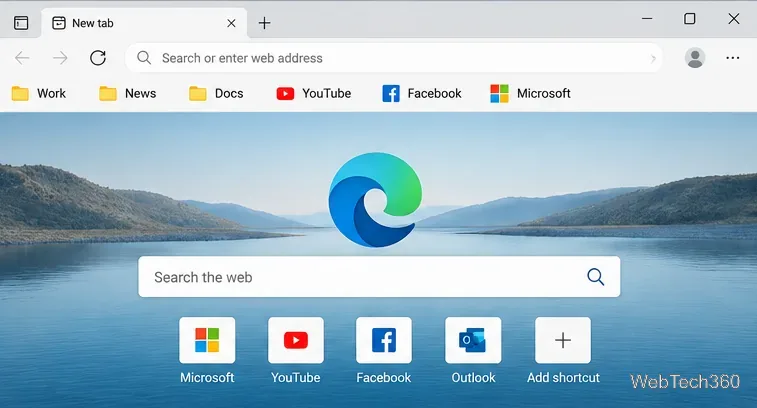Go back using the back arrow

coord(22,58)
